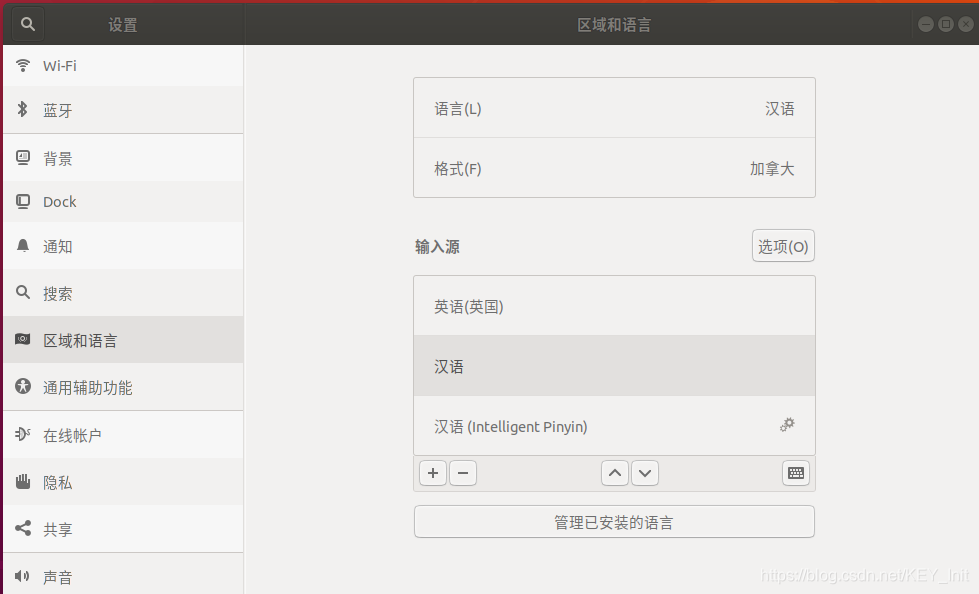
Task: Click the 语言(L) language row
Action: [614, 108]
